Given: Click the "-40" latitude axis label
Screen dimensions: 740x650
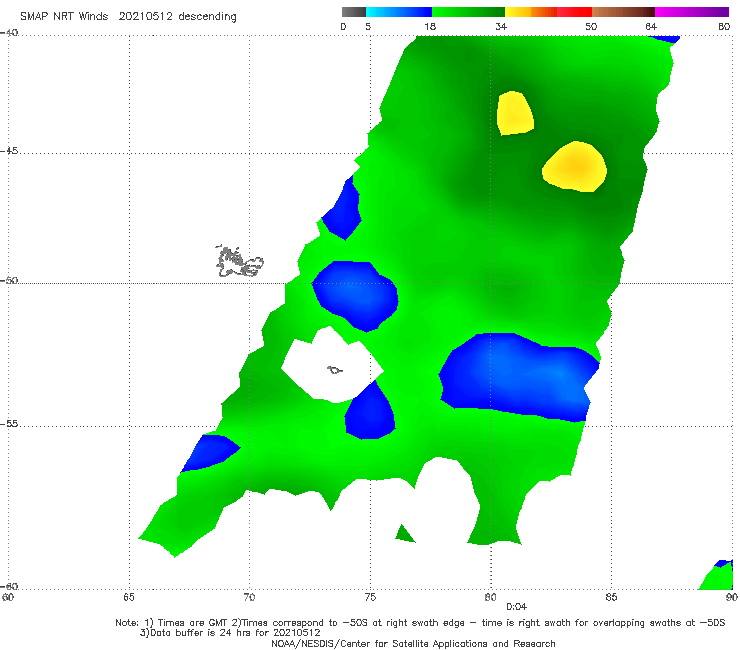Looking at the screenshot, I should [x=9, y=33].
